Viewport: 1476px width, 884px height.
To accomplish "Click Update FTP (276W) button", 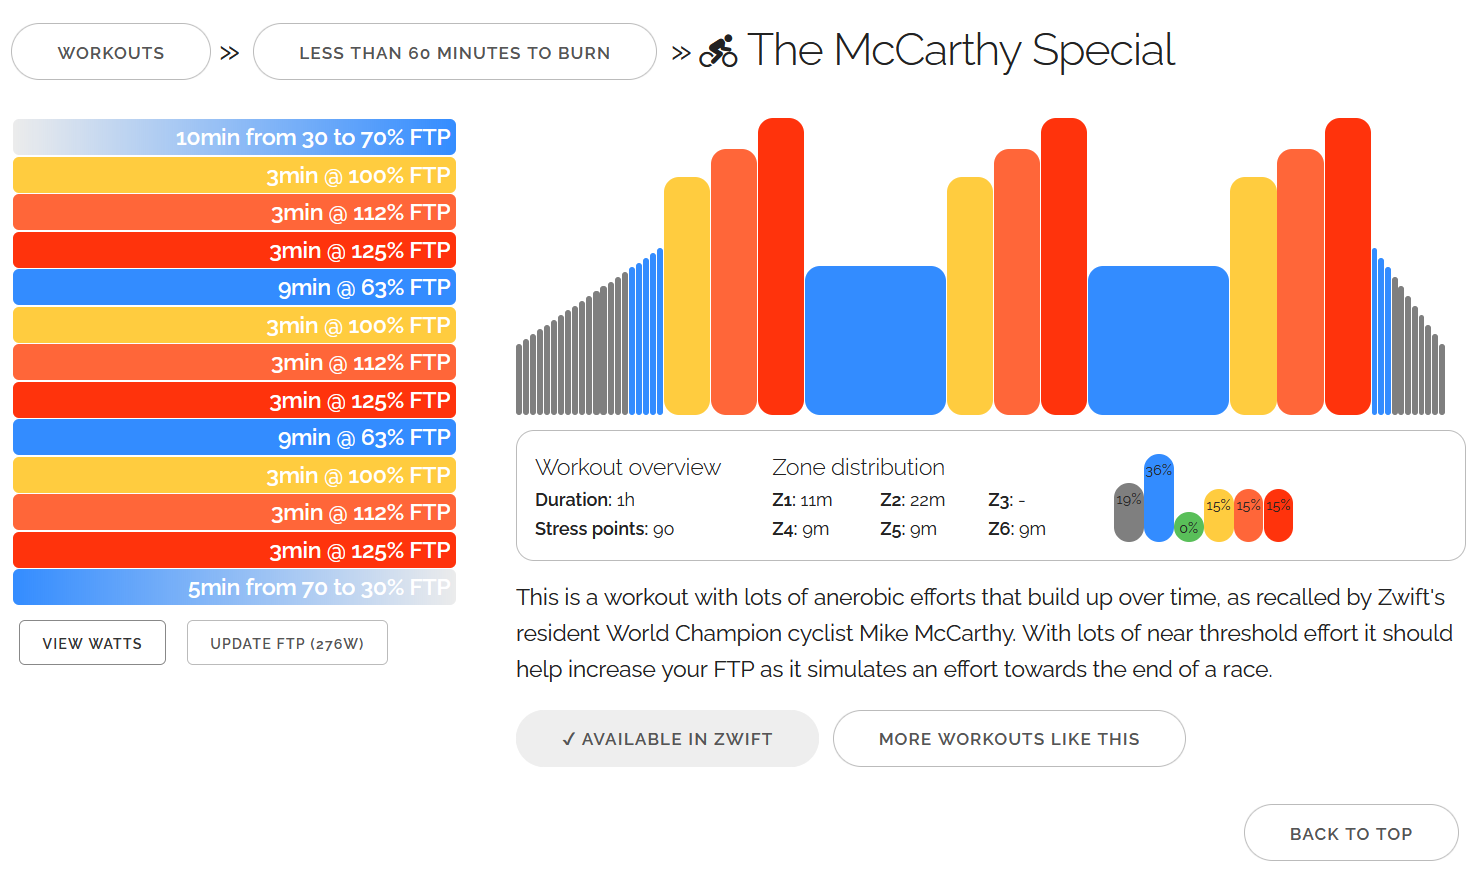I will 287,643.
